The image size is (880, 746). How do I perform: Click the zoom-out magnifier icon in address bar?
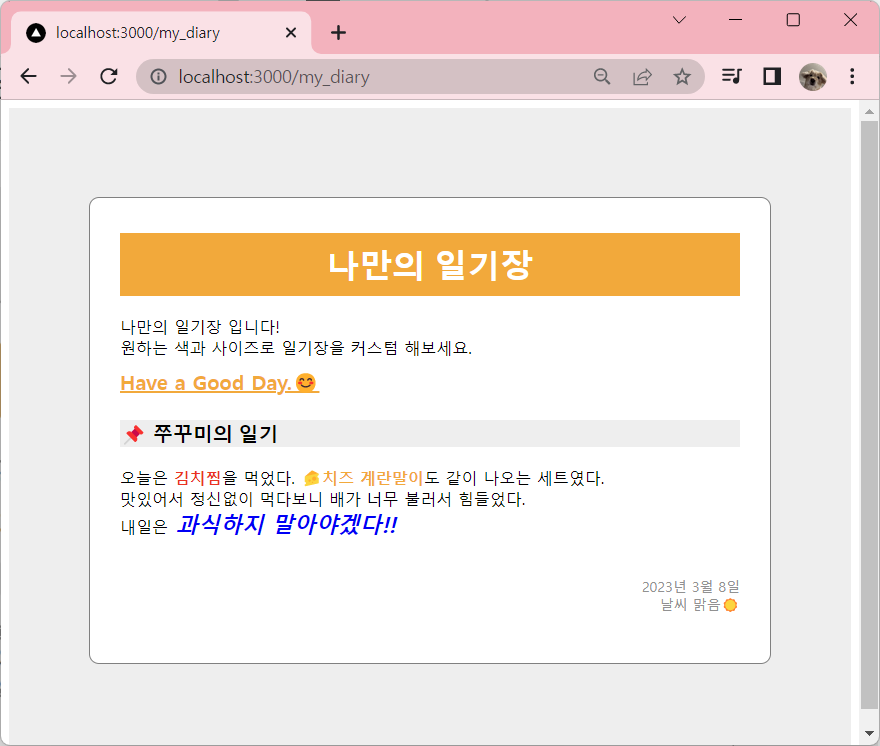pos(601,76)
